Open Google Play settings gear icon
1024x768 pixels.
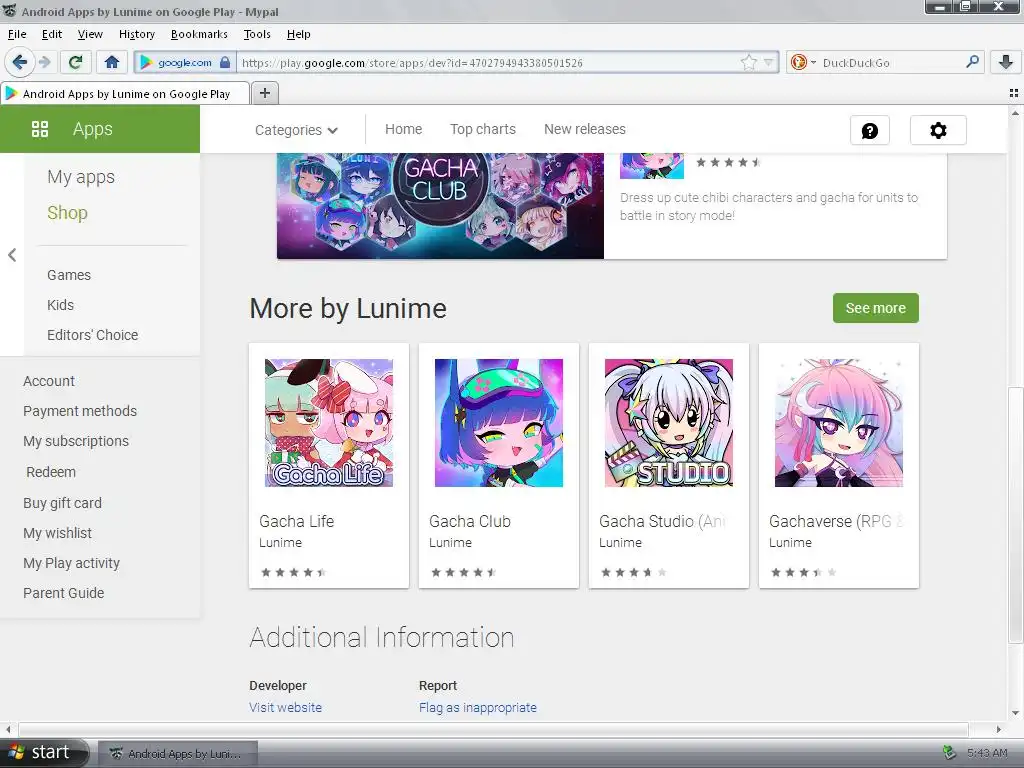938,131
